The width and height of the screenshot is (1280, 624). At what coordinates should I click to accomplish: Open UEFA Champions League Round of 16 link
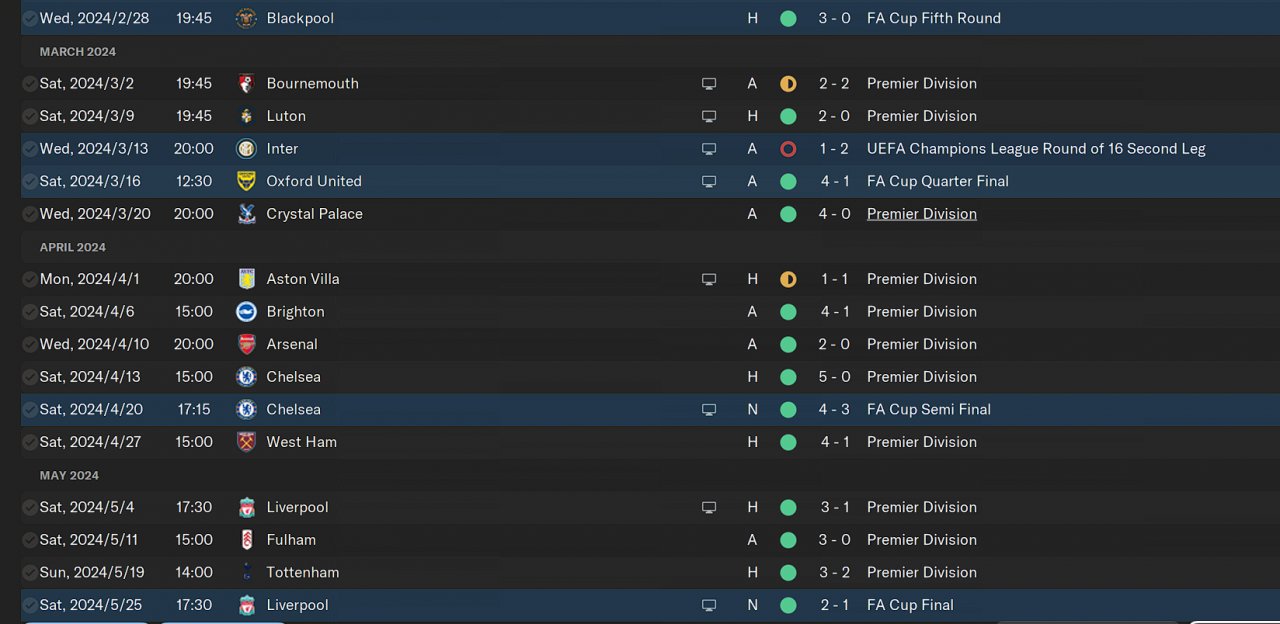tap(1035, 149)
